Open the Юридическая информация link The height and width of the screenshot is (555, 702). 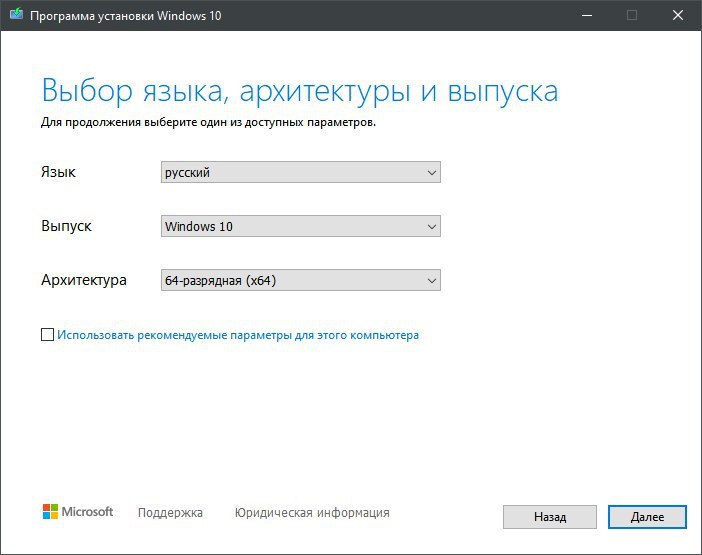(312, 512)
